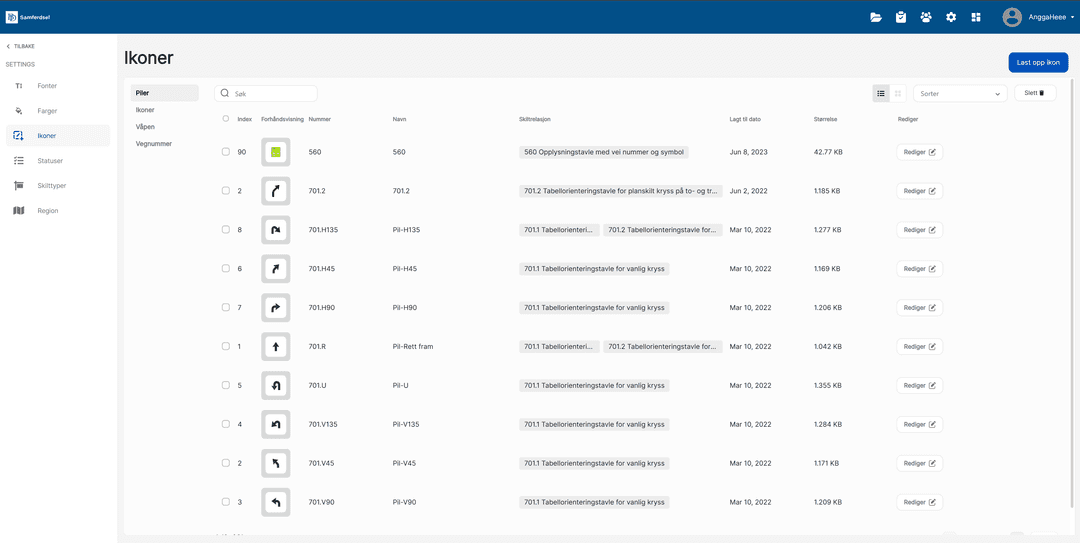The height and width of the screenshot is (543, 1080).
Task: Open the Våpen category tab
Action: point(146,127)
